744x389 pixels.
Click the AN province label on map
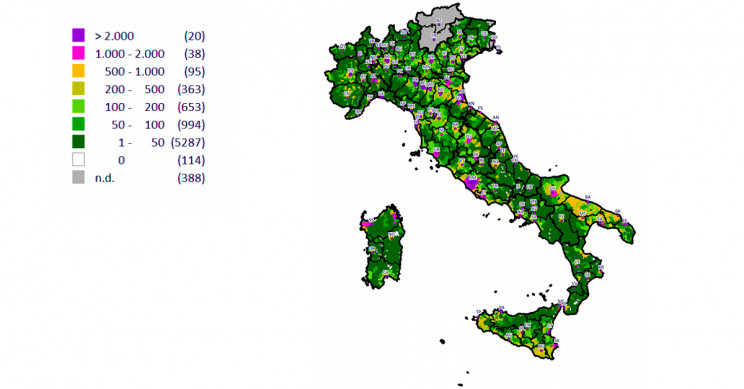coord(496,117)
